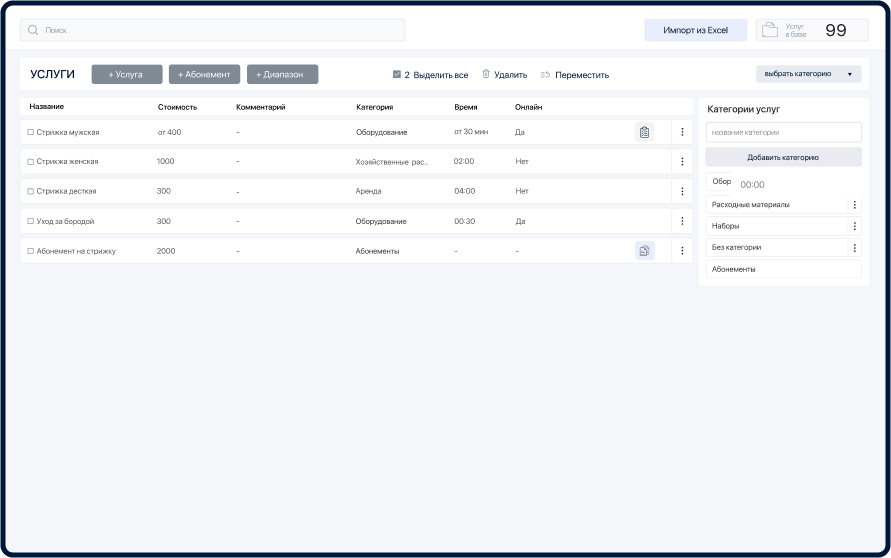Select the Абонемент на стрижку checkbox
This screenshot has width=891, height=558.
coord(31,251)
